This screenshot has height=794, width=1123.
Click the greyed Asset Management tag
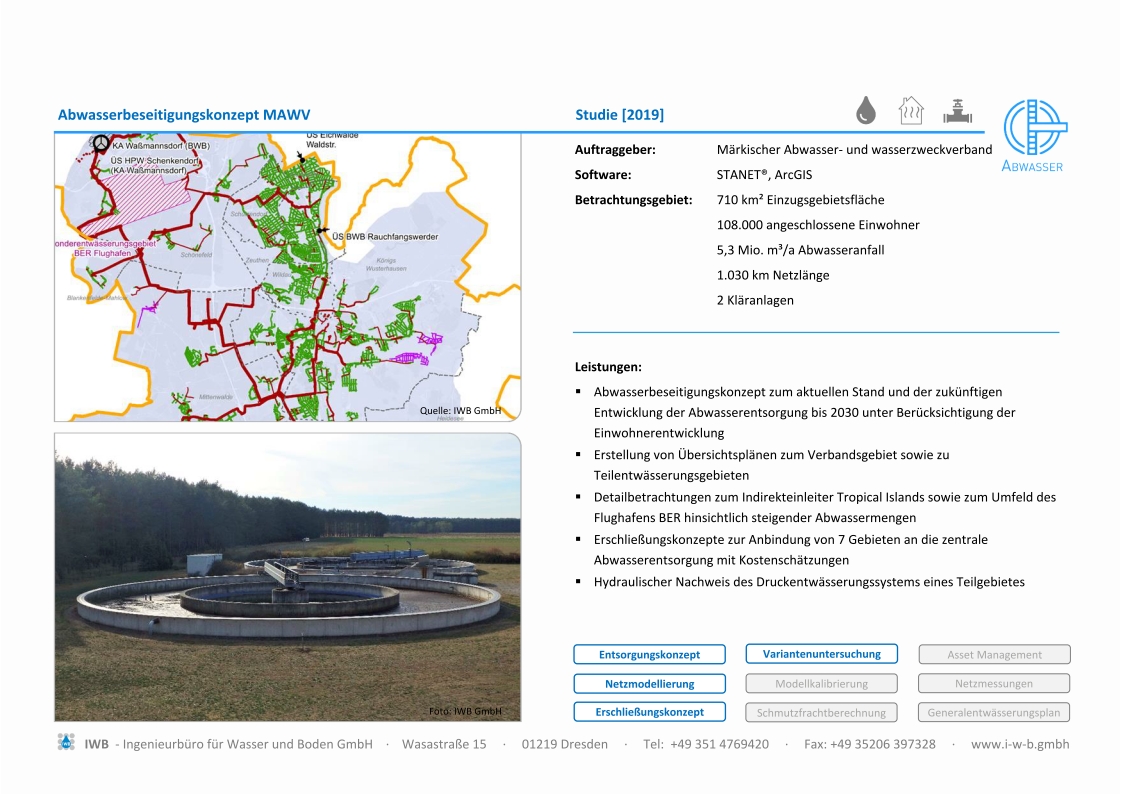click(x=994, y=655)
